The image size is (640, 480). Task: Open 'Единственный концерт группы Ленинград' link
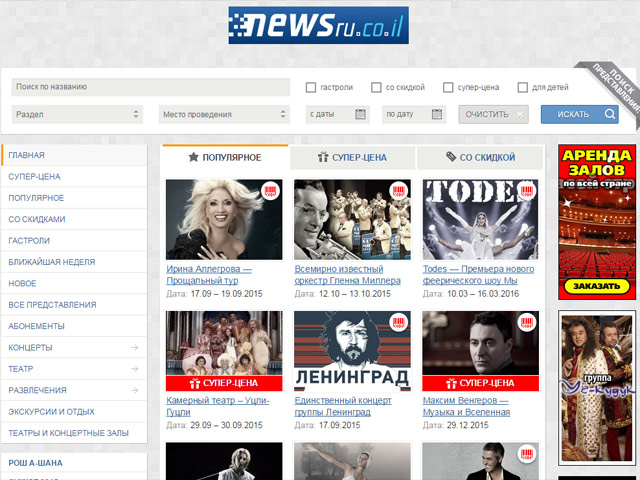(x=343, y=406)
